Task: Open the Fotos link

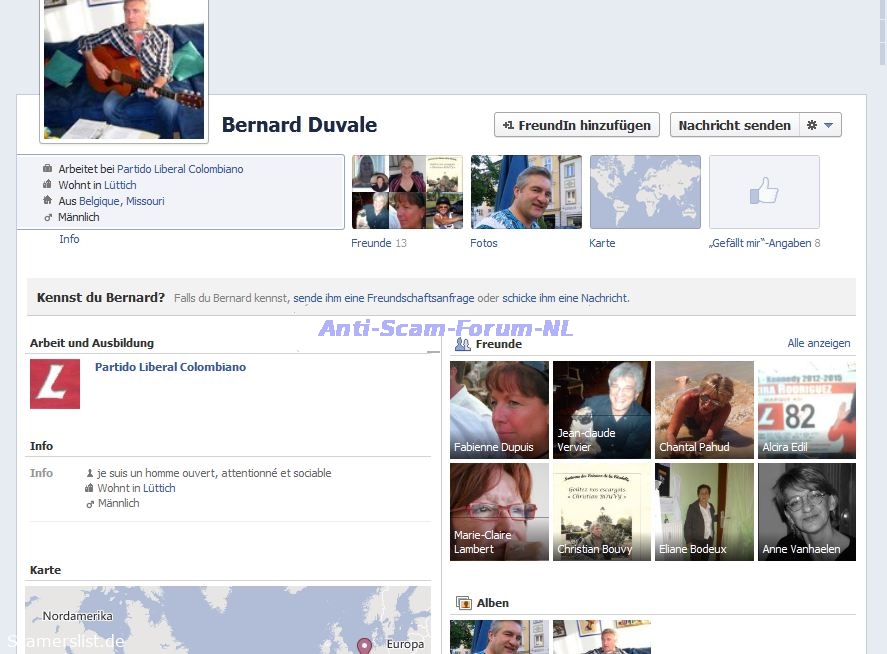Action: pos(484,243)
